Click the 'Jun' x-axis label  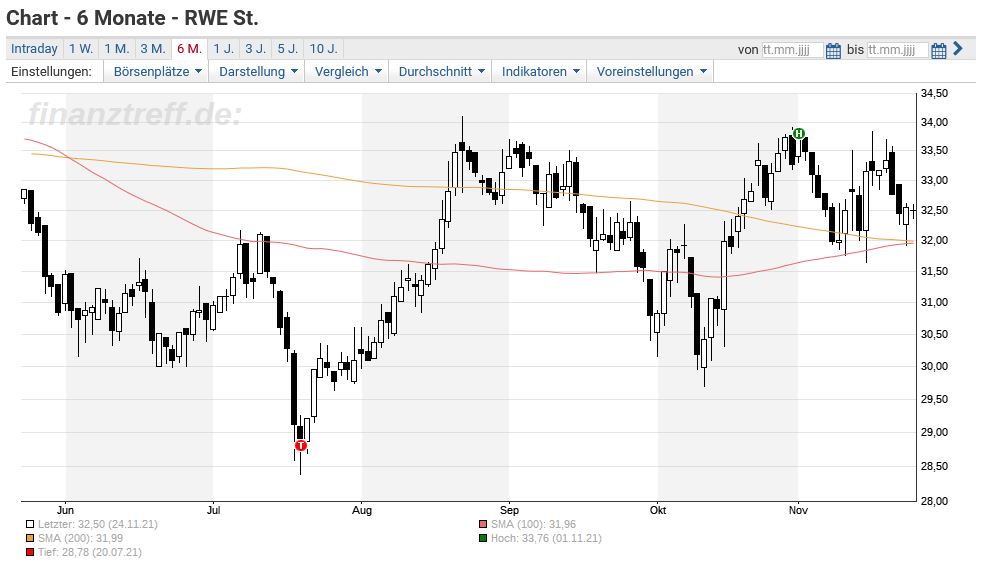click(65, 510)
